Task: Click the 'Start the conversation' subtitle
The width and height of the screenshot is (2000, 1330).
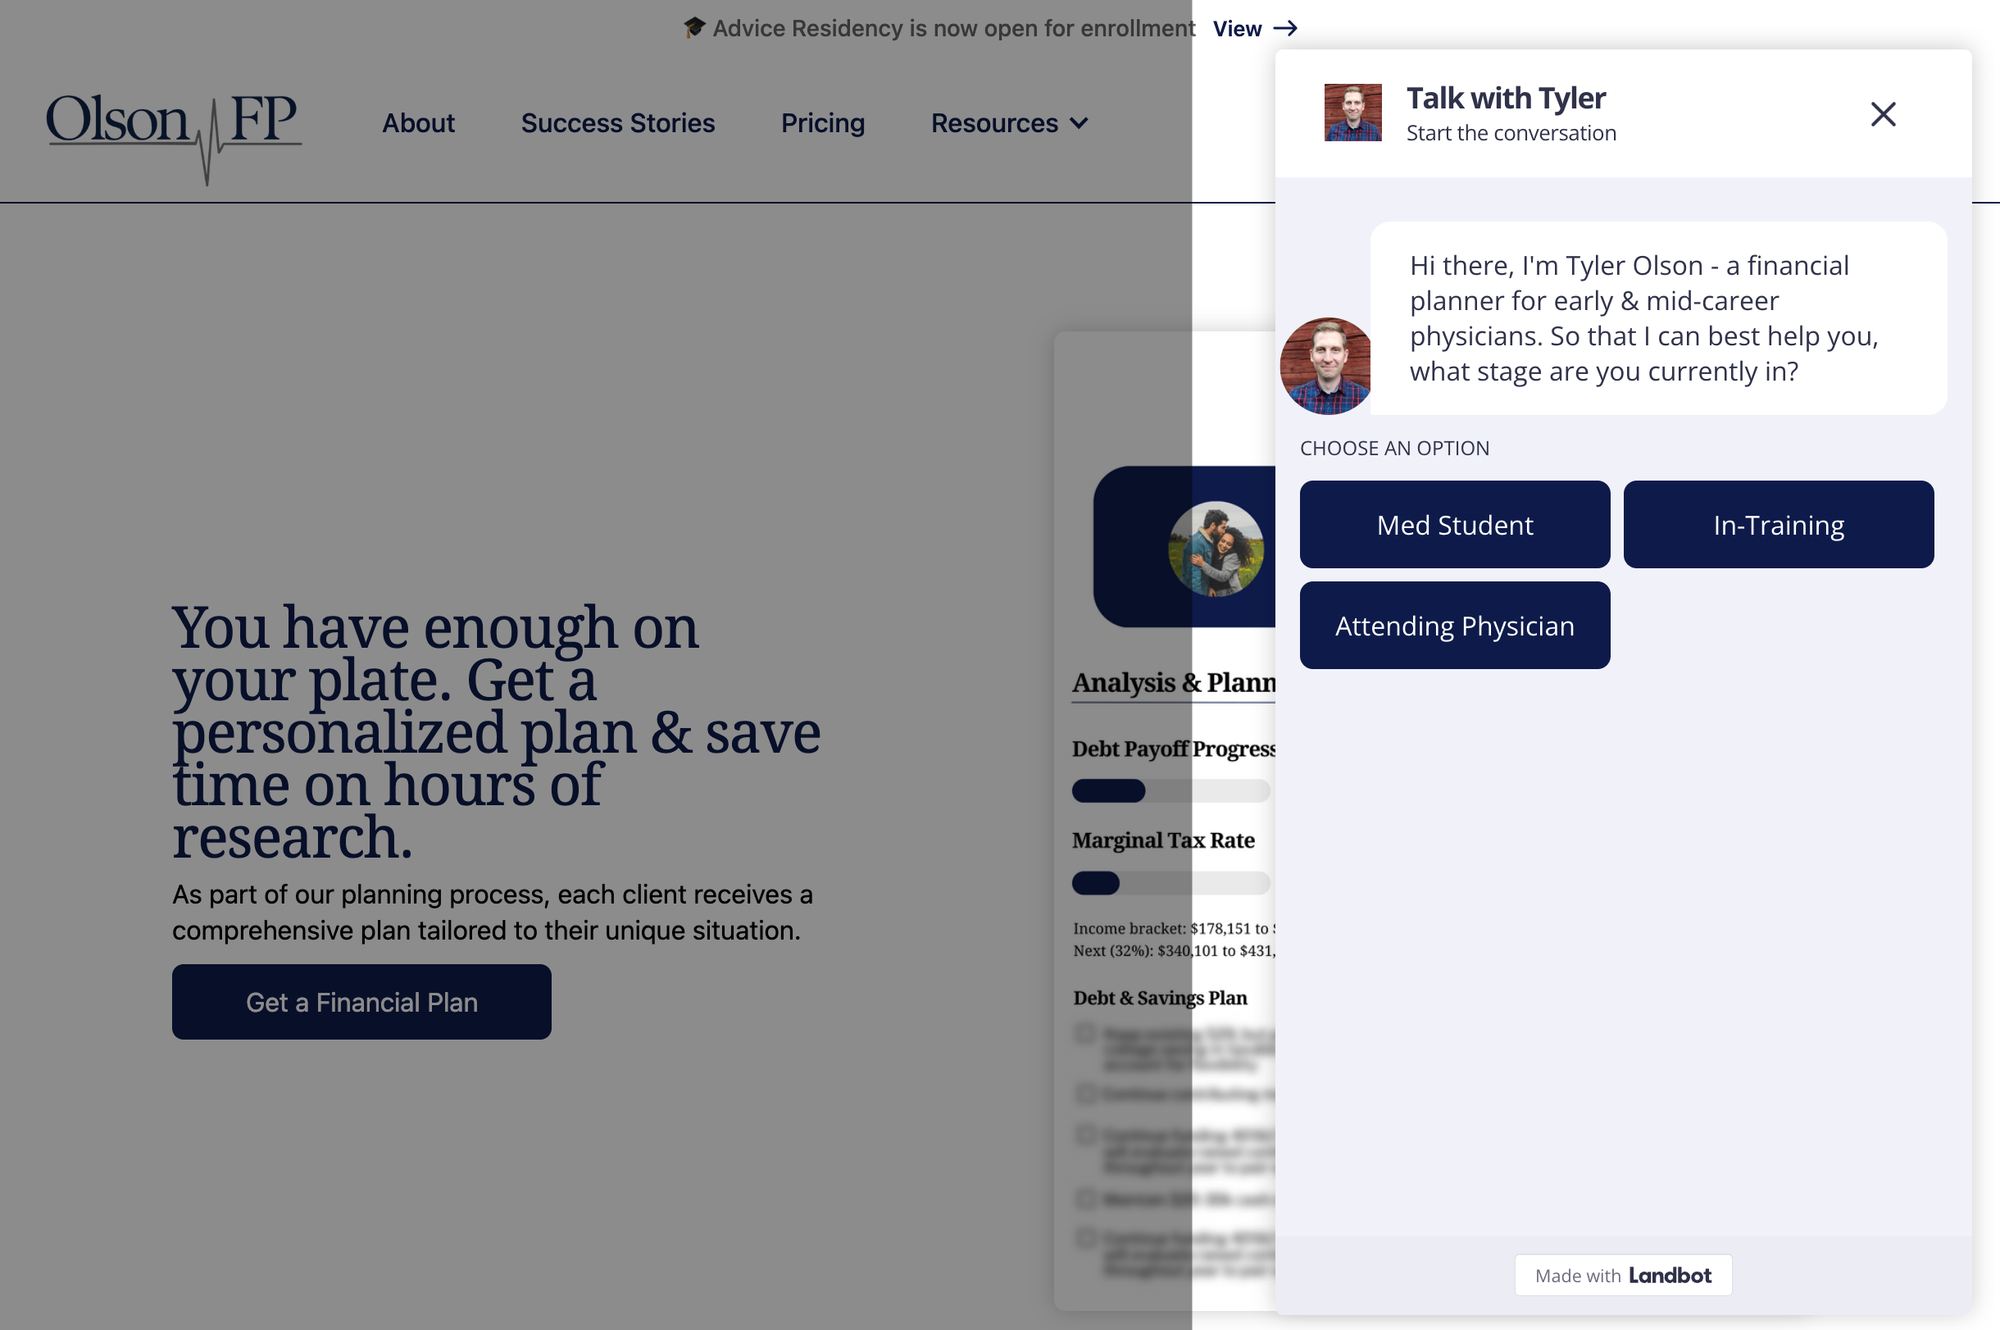Action: coord(1511,133)
